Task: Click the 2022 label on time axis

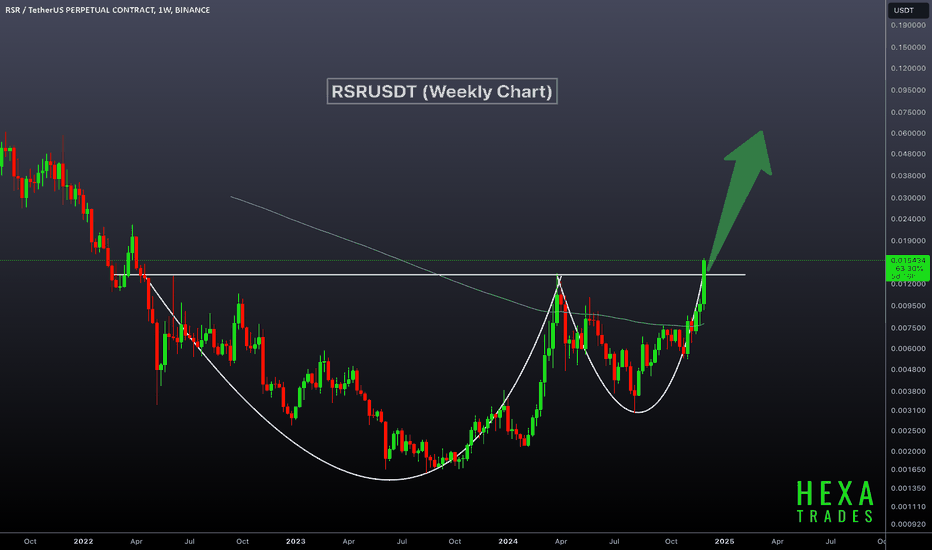Action: coord(83,541)
